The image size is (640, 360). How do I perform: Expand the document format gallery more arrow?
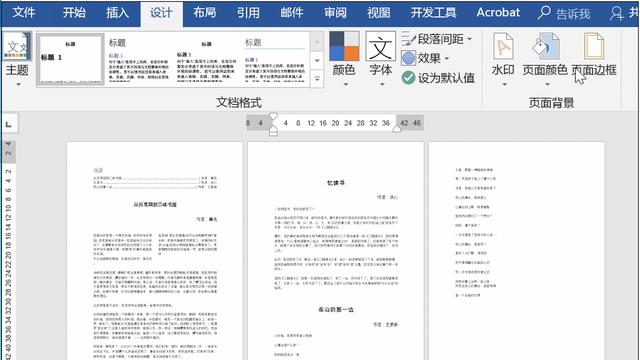(x=317, y=79)
